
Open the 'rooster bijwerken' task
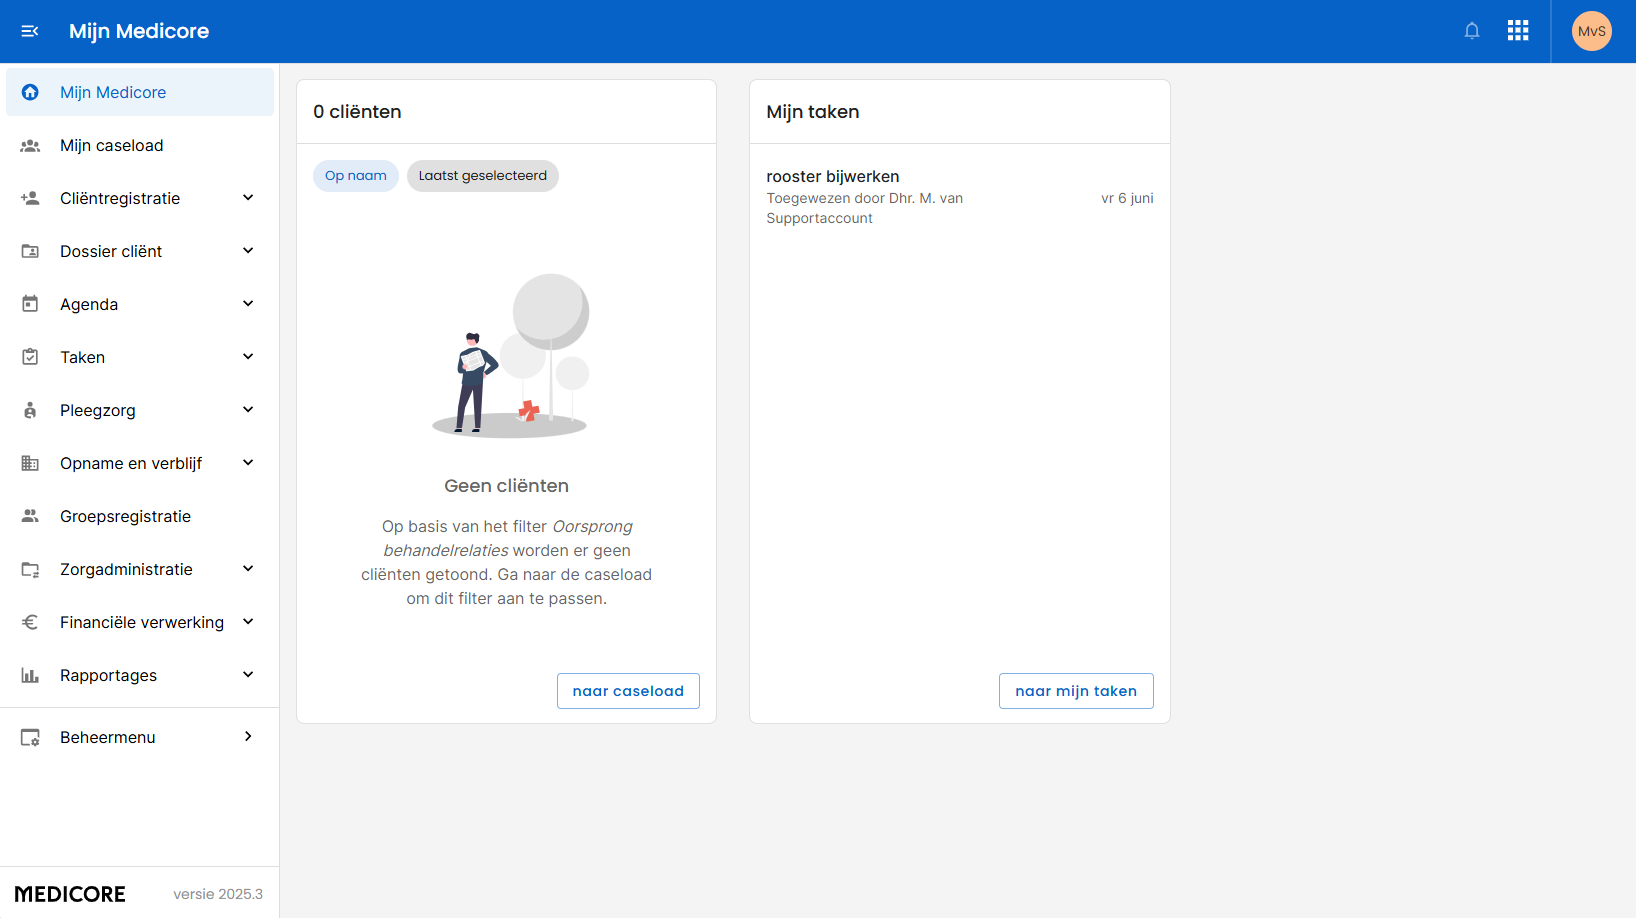point(832,177)
